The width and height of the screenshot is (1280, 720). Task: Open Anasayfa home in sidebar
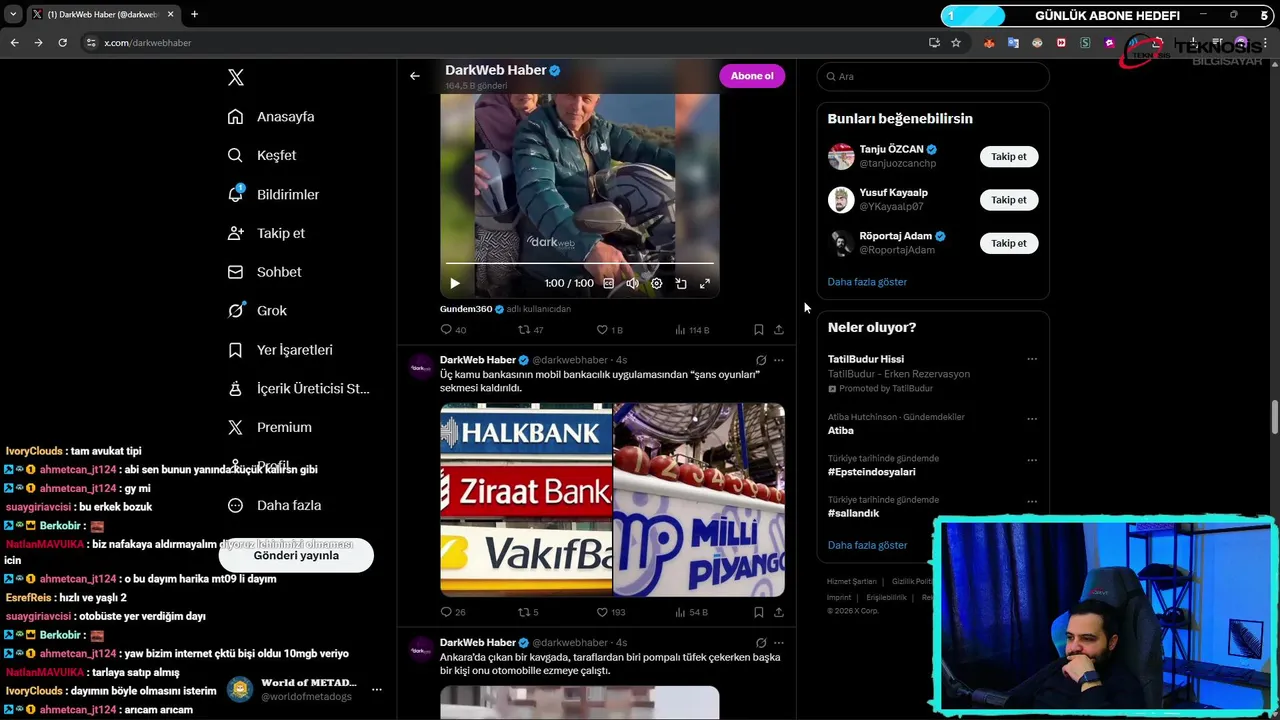(271, 117)
